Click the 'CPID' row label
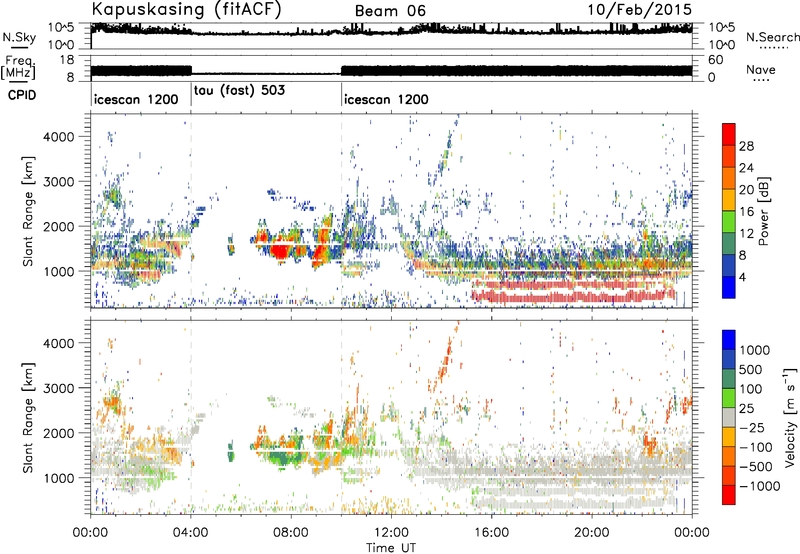This screenshot has height=554, width=800. click(x=22, y=95)
